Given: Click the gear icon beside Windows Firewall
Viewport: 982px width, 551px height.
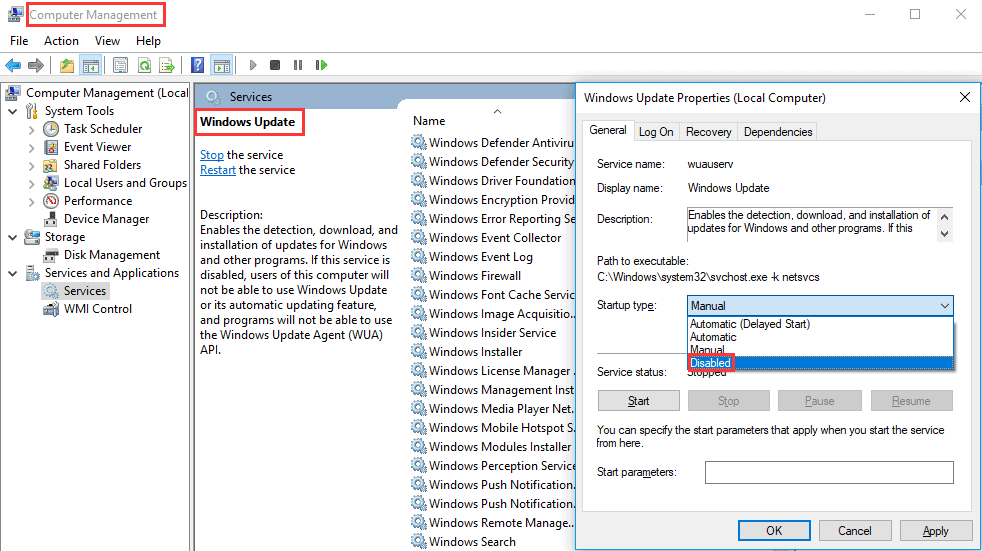Looking at the screenshot, I should [x=418, y=276].
